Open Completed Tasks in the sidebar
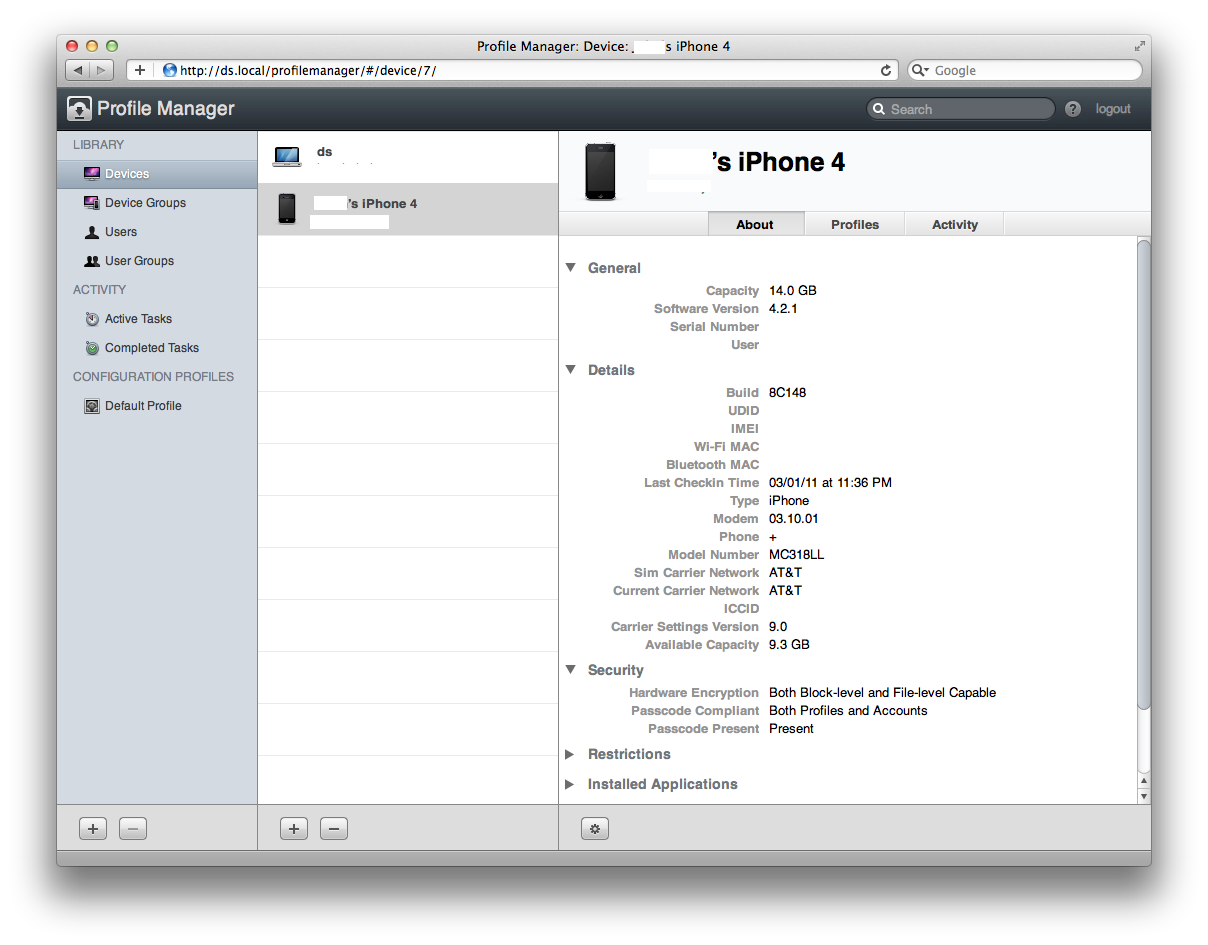Screen dimensions: 1208x945 pyautogui.click(x=157, y=348)
